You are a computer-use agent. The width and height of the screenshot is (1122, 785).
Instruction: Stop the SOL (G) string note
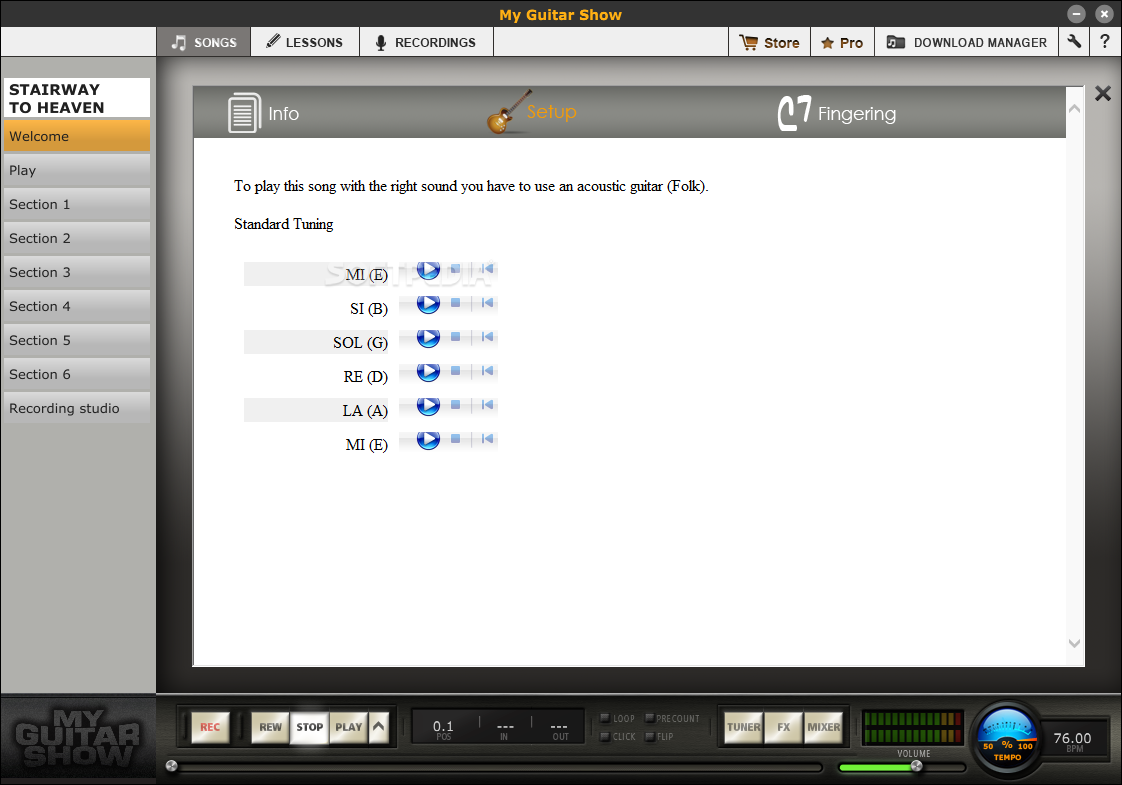[455, 337]
